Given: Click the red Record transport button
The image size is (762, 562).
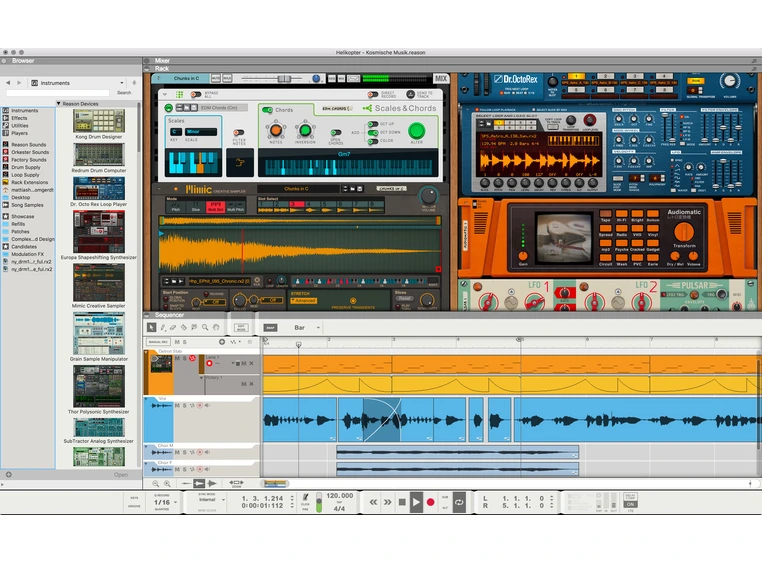Looking at the screenshot, I should 430,502.
